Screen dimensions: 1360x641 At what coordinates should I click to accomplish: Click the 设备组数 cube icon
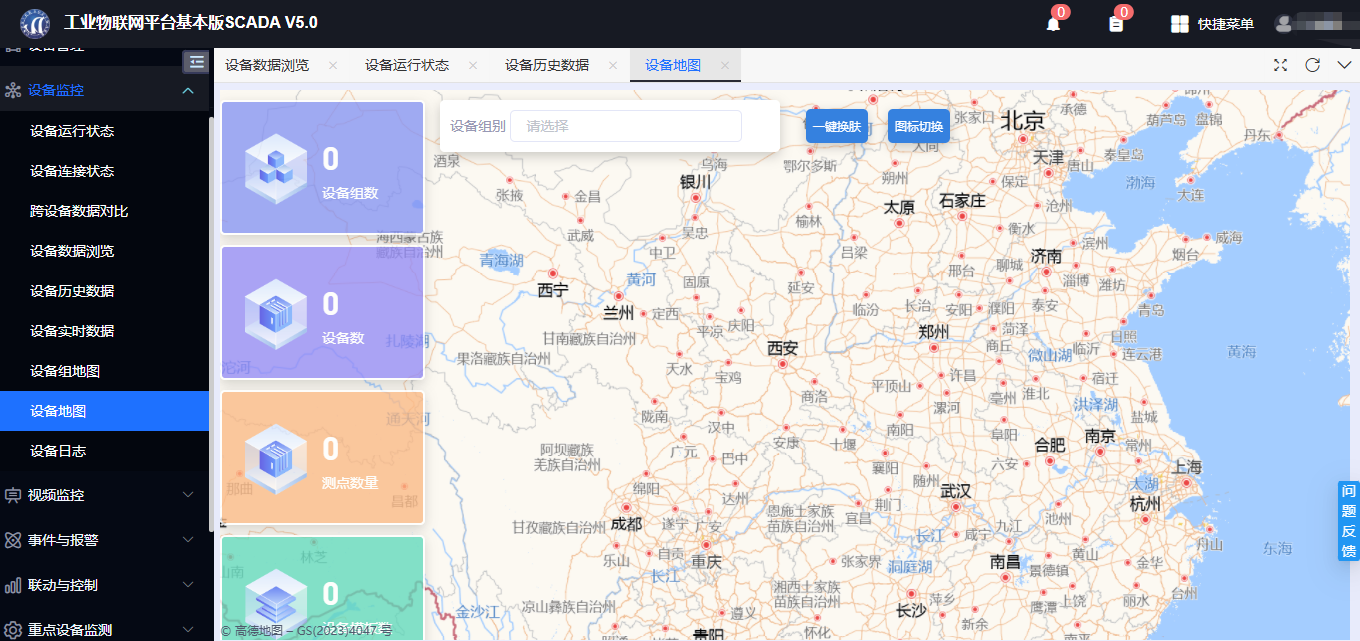click(x=275, y=167)
